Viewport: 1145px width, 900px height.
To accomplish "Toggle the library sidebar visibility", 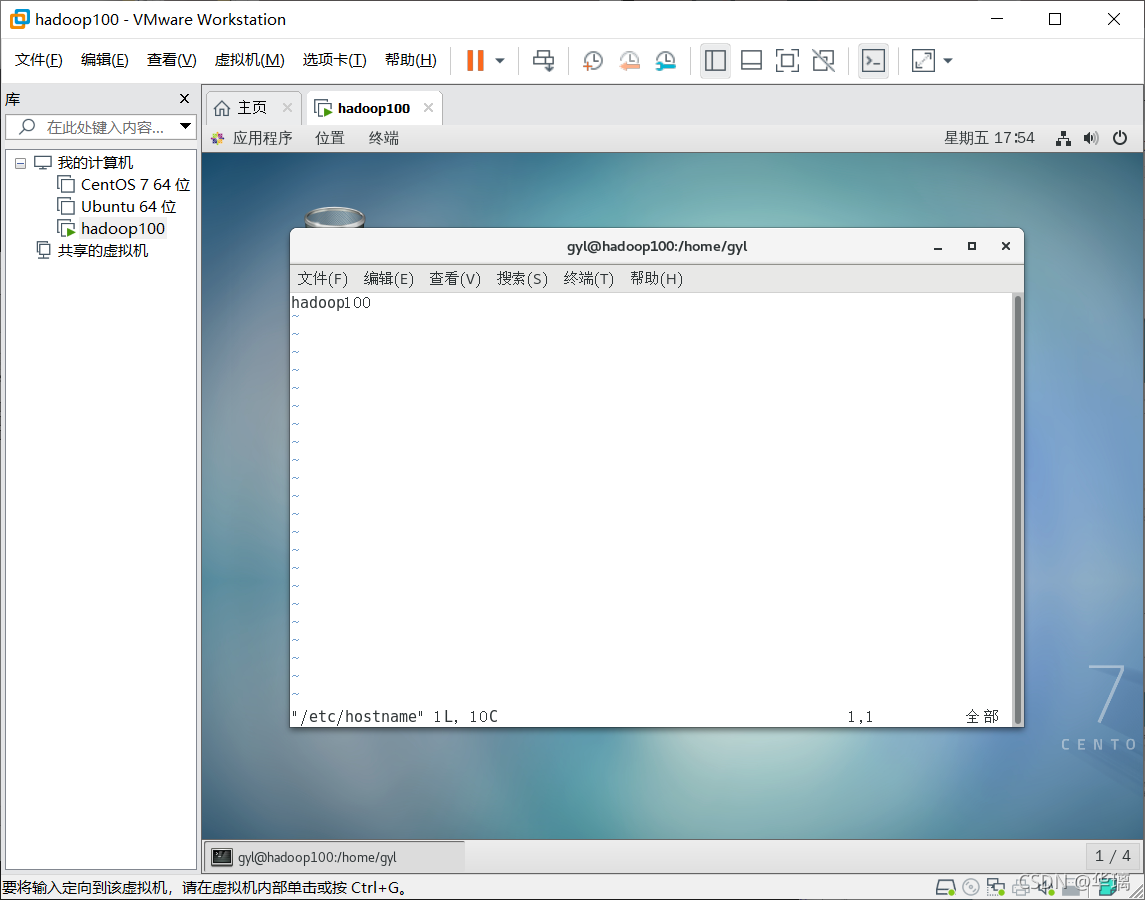I will (x=715, y=61).
